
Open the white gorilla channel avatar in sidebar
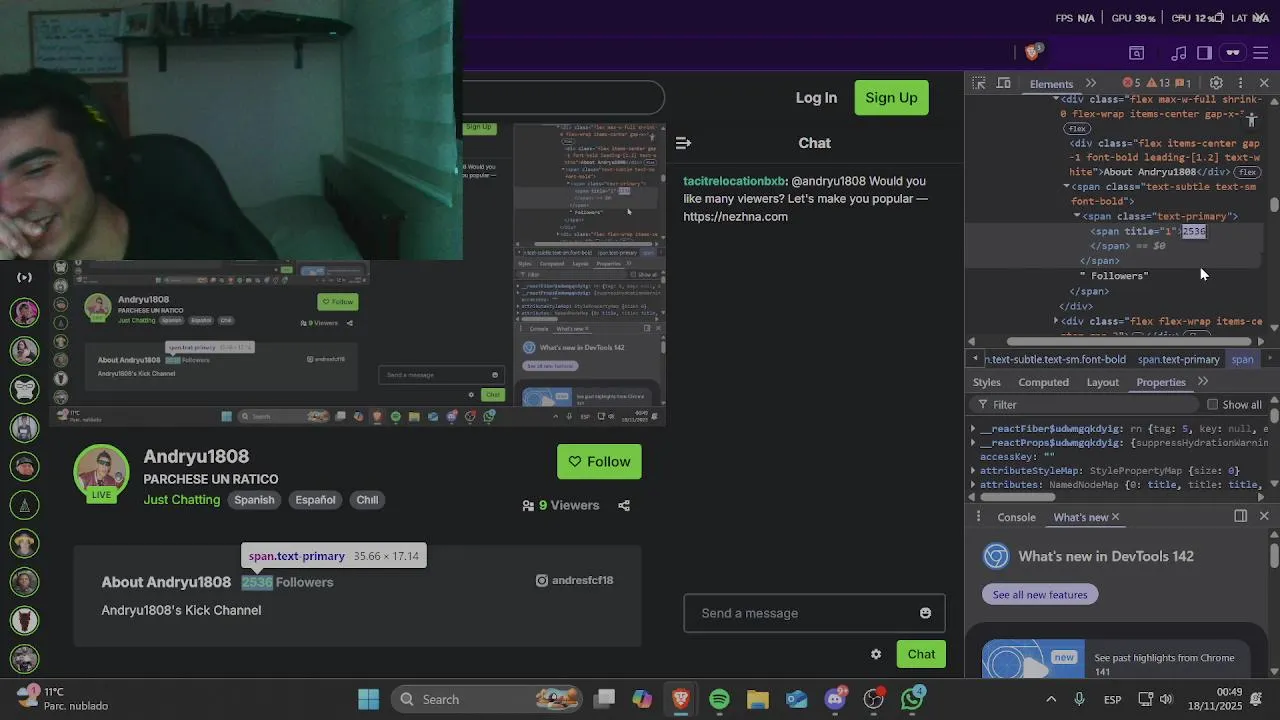coord(25,388)
